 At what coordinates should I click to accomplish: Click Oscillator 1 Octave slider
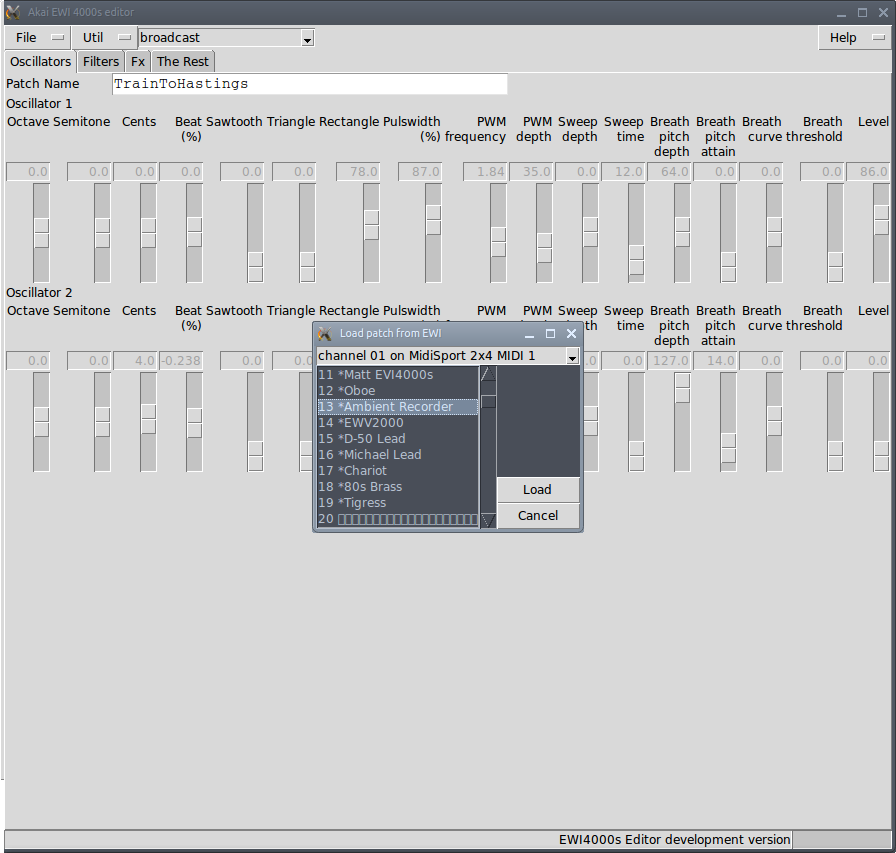[41, 233]
